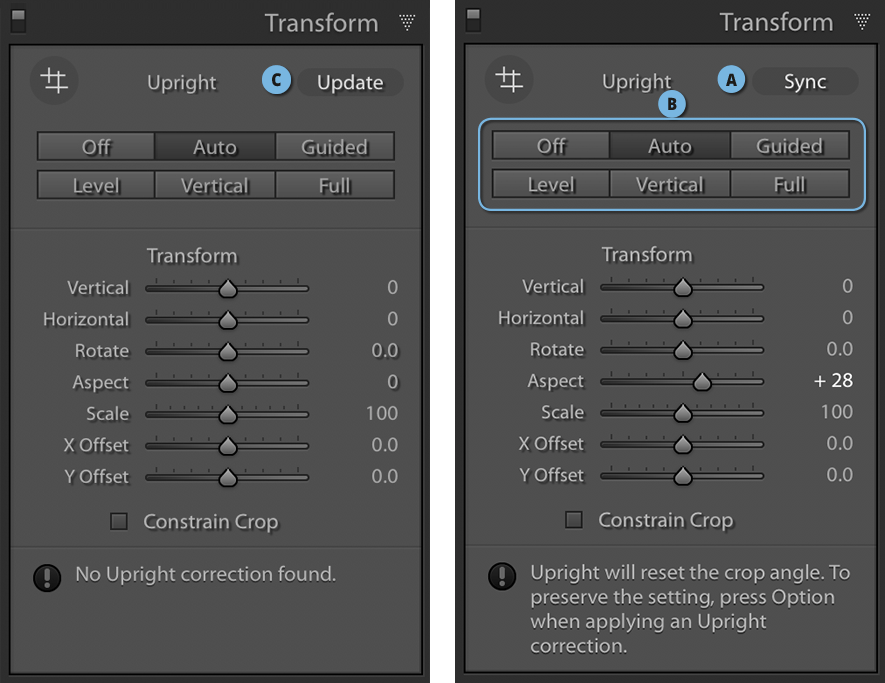Select Guided Upright tool icon in left panel
Viewport: 885px width, 683px height.
55,82
